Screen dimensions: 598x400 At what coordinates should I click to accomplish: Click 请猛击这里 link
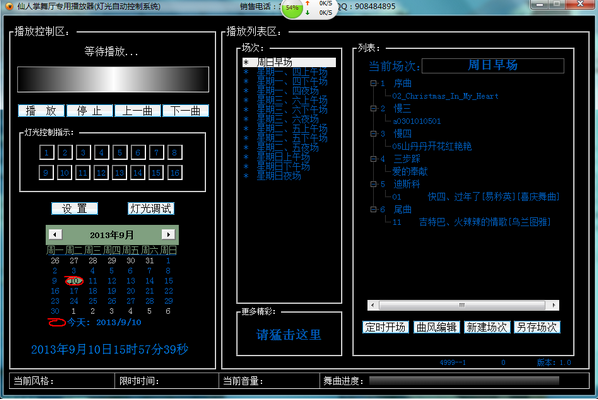click(x=289, y=335)
